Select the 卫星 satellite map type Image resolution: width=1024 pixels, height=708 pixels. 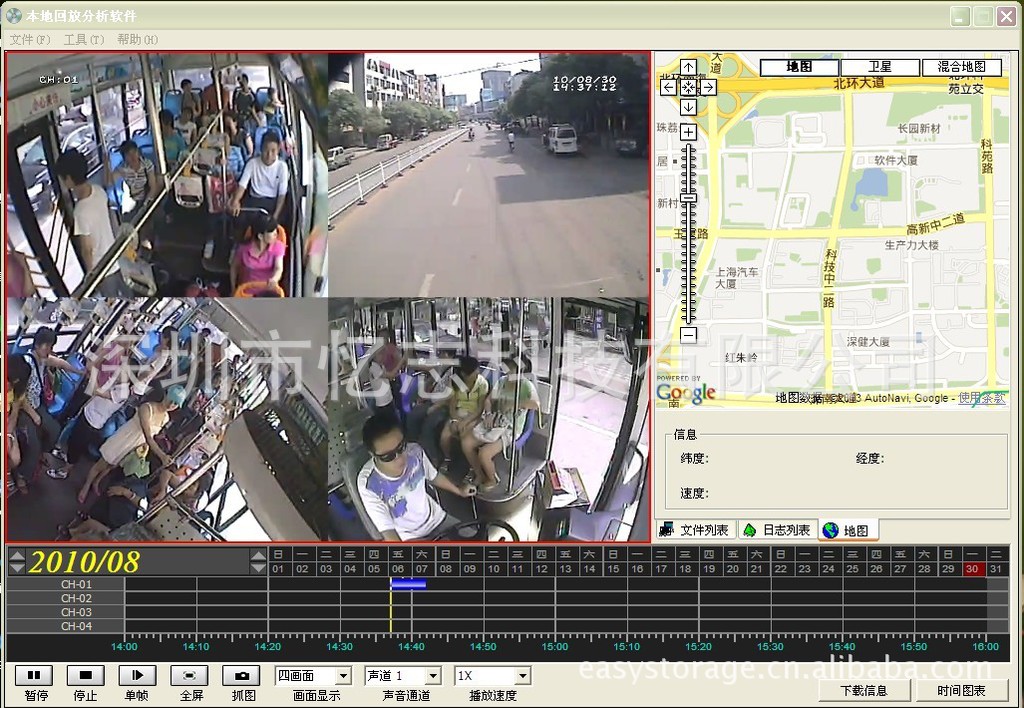(x=880, y=67)
